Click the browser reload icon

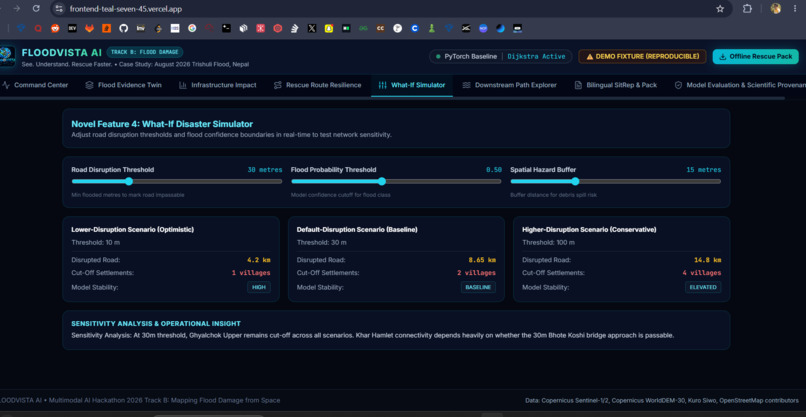[36, 9]
